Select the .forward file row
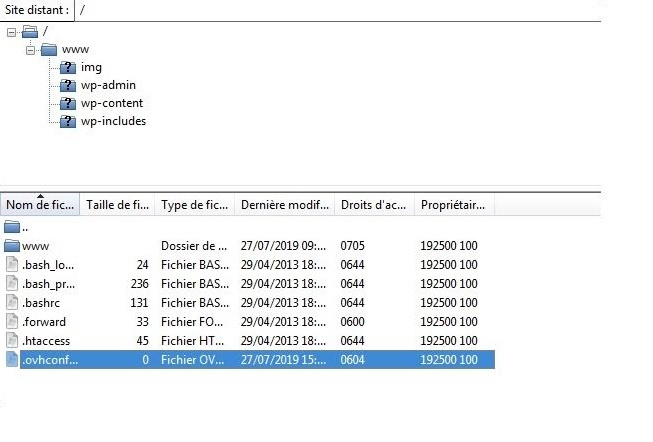Screen dimensions: 653x442 click(249, 322)
